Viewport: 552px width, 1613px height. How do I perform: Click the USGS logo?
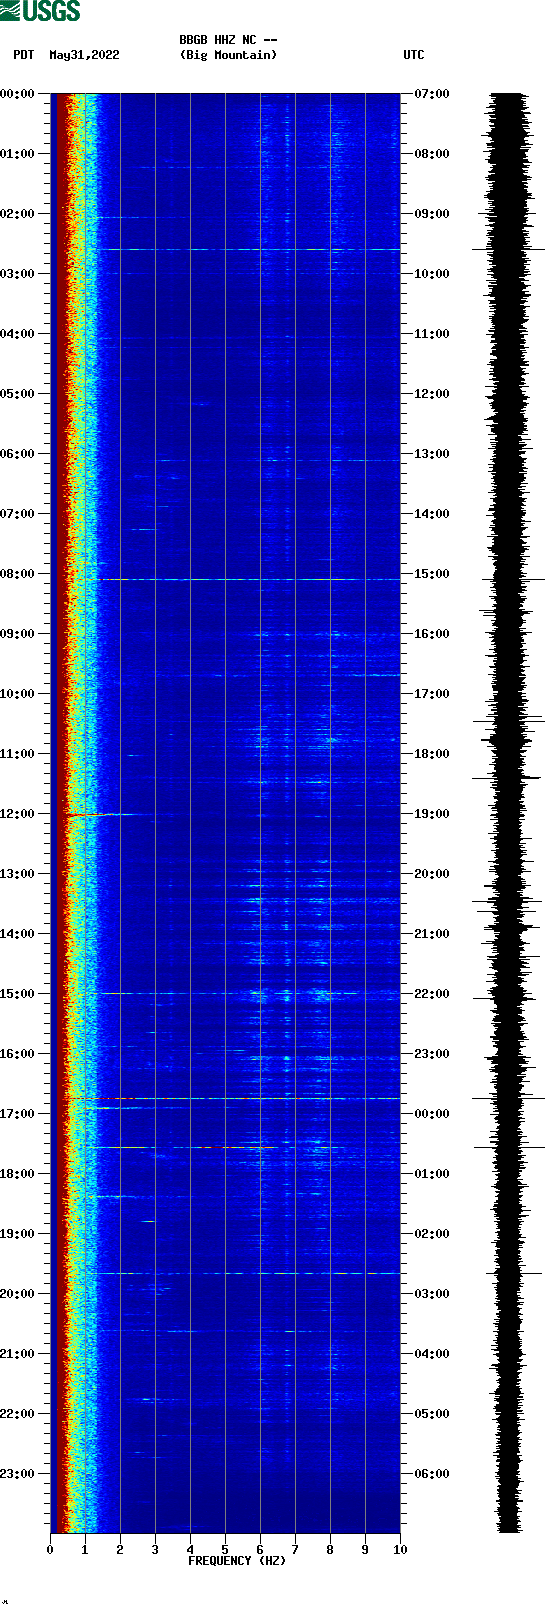[41, 11]
